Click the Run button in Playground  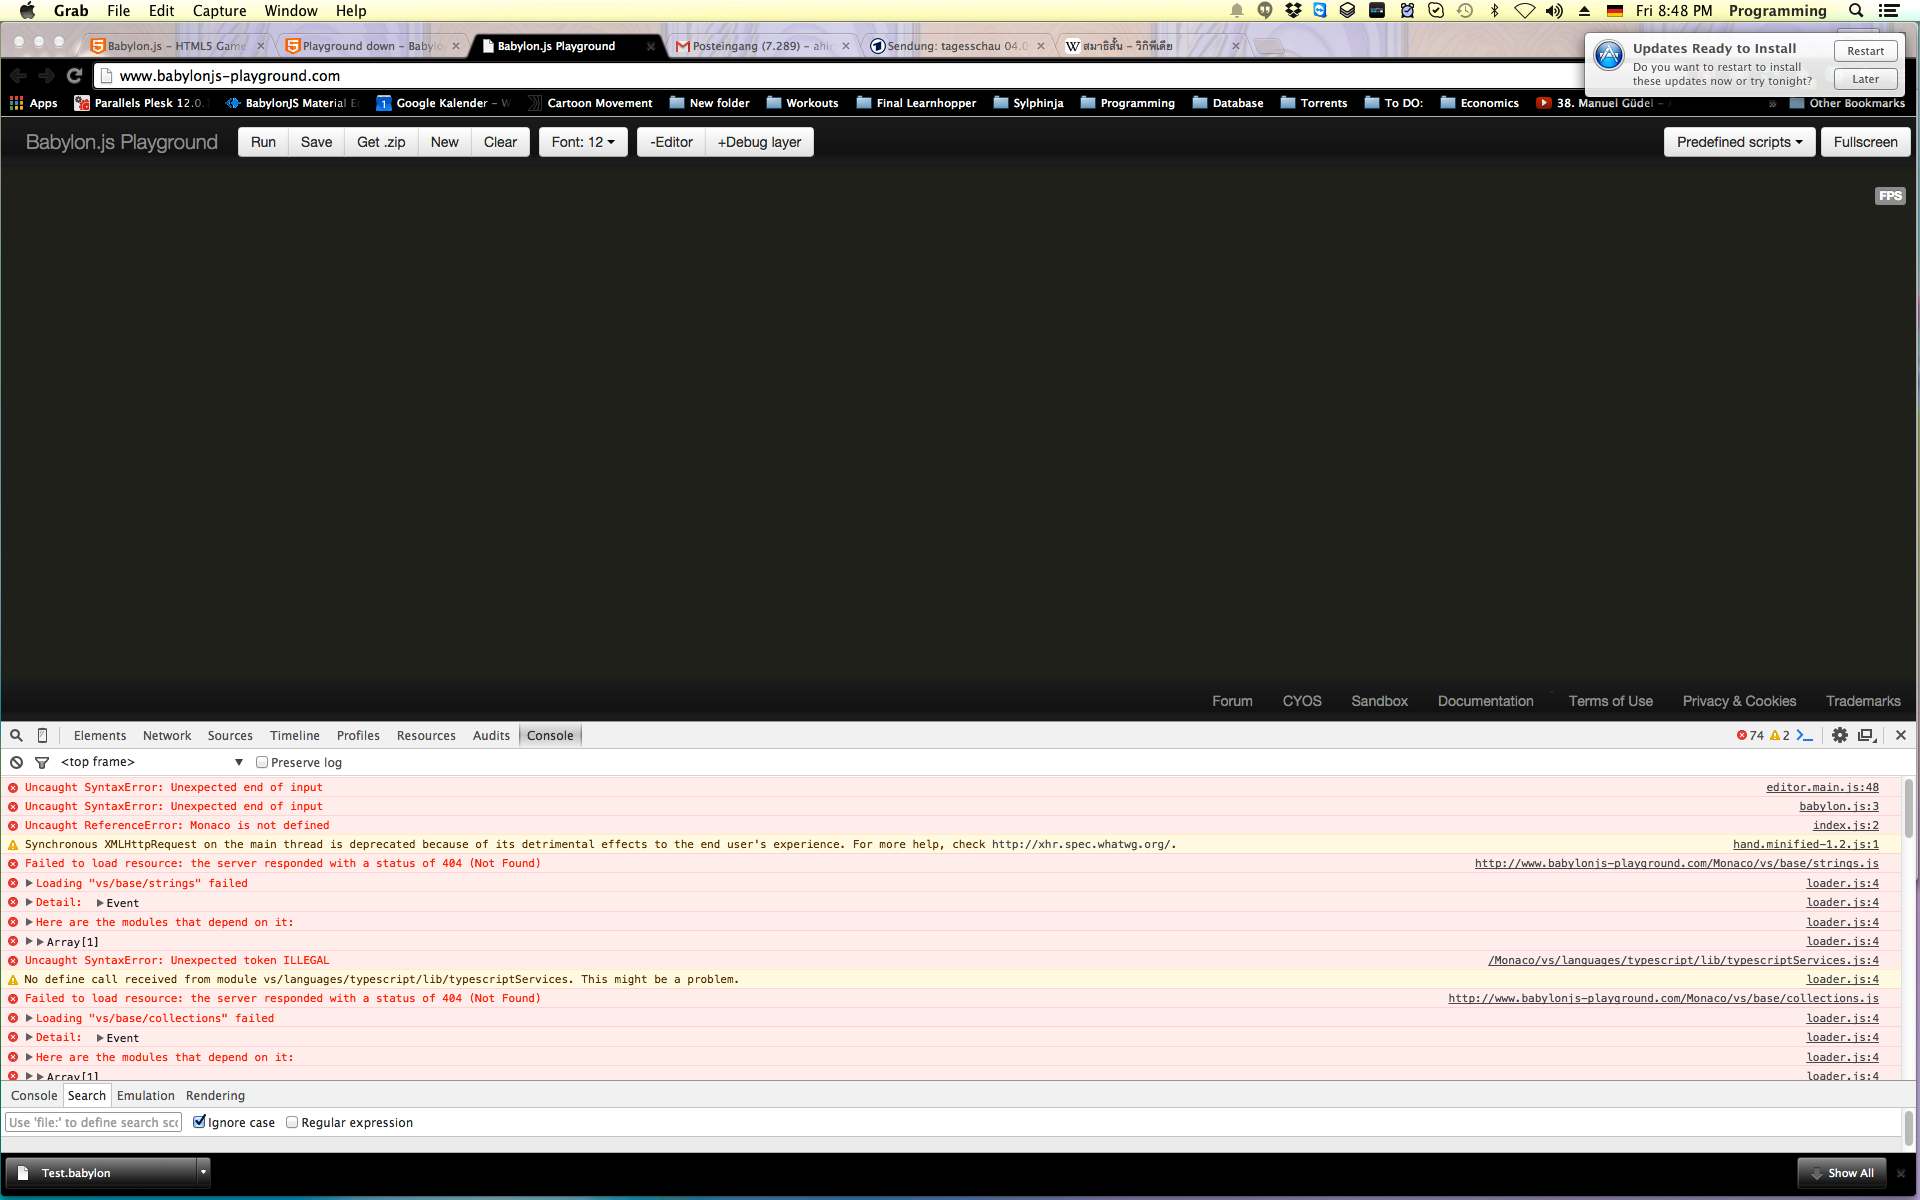point(263,142)
